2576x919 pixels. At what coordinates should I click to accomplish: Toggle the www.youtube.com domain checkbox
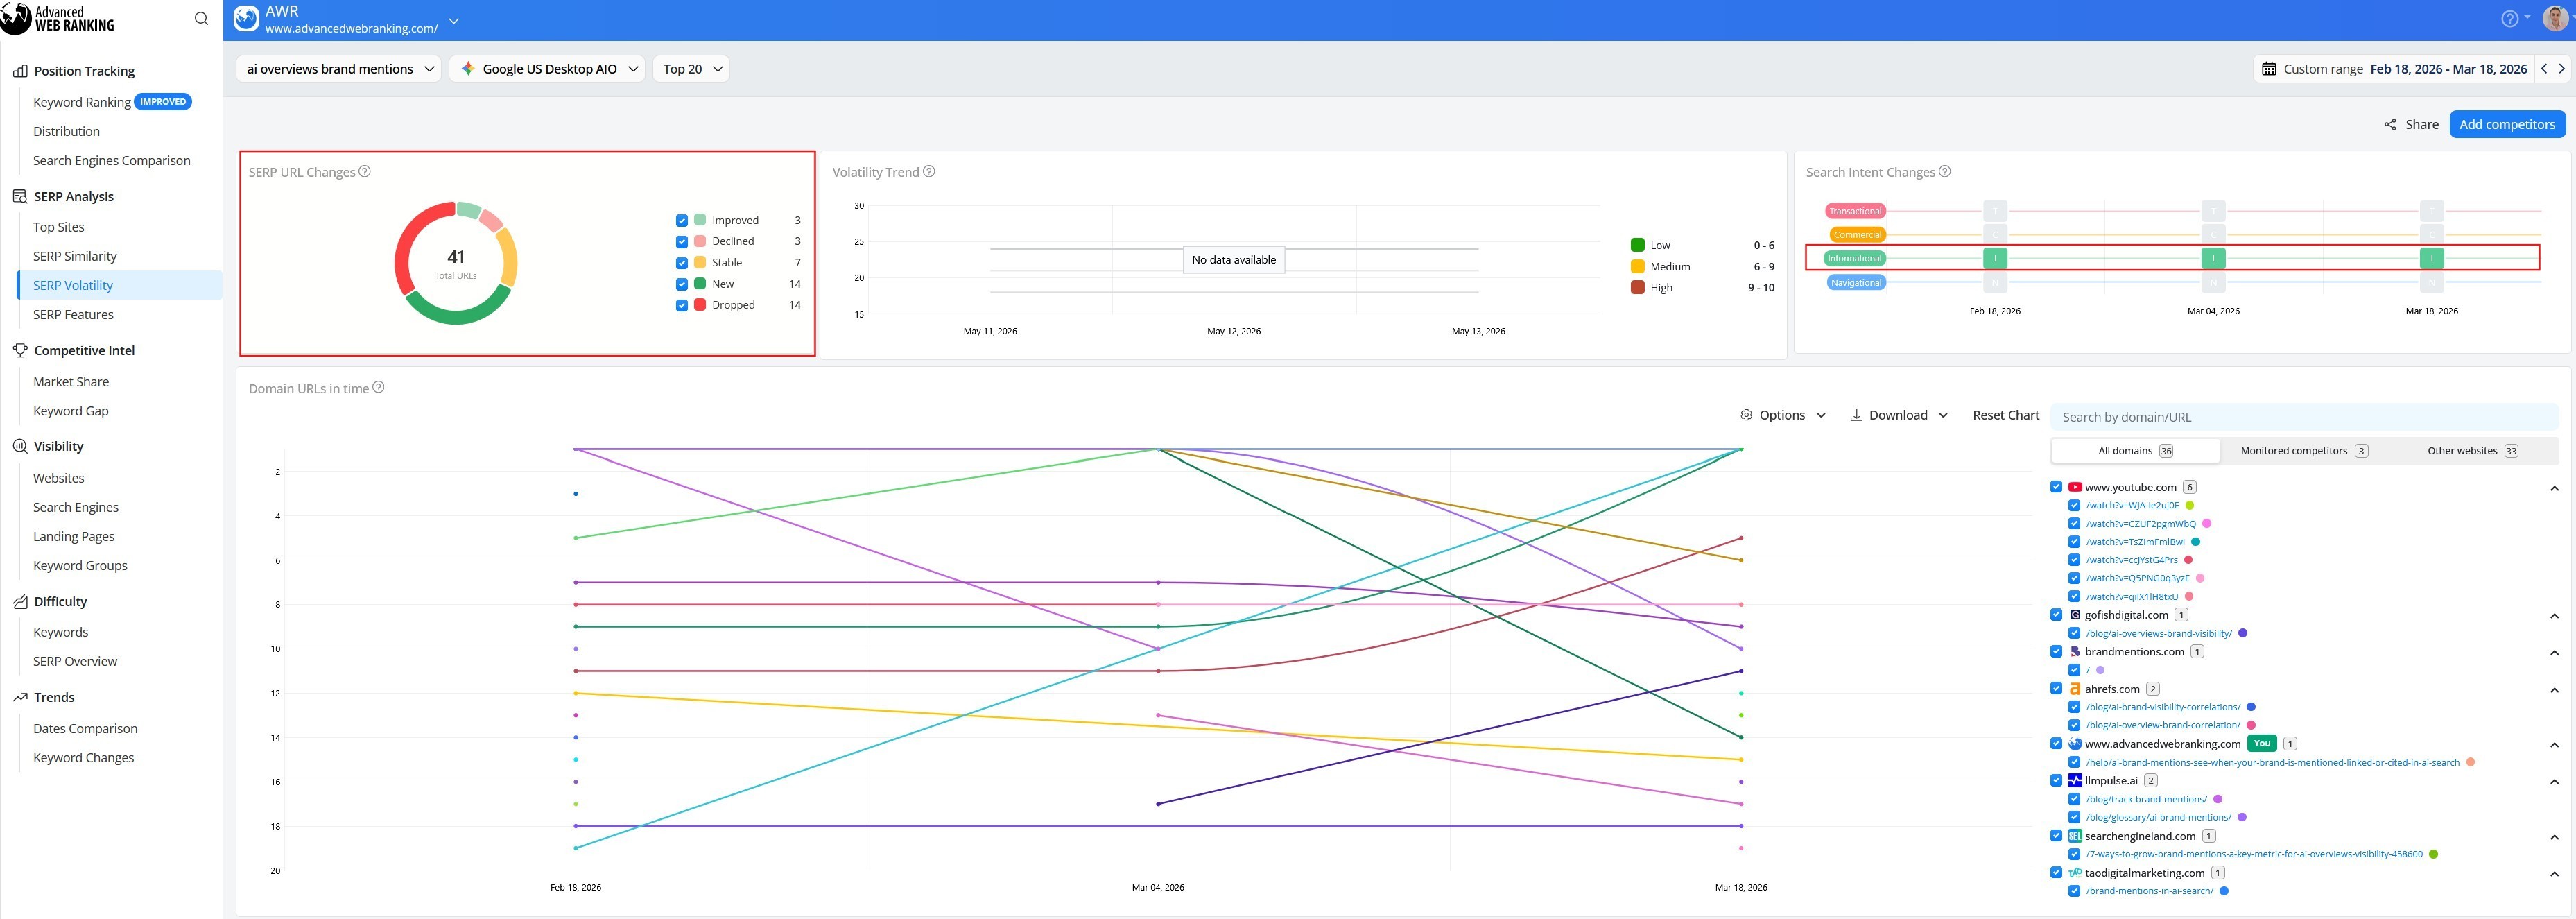(2056, 487)
